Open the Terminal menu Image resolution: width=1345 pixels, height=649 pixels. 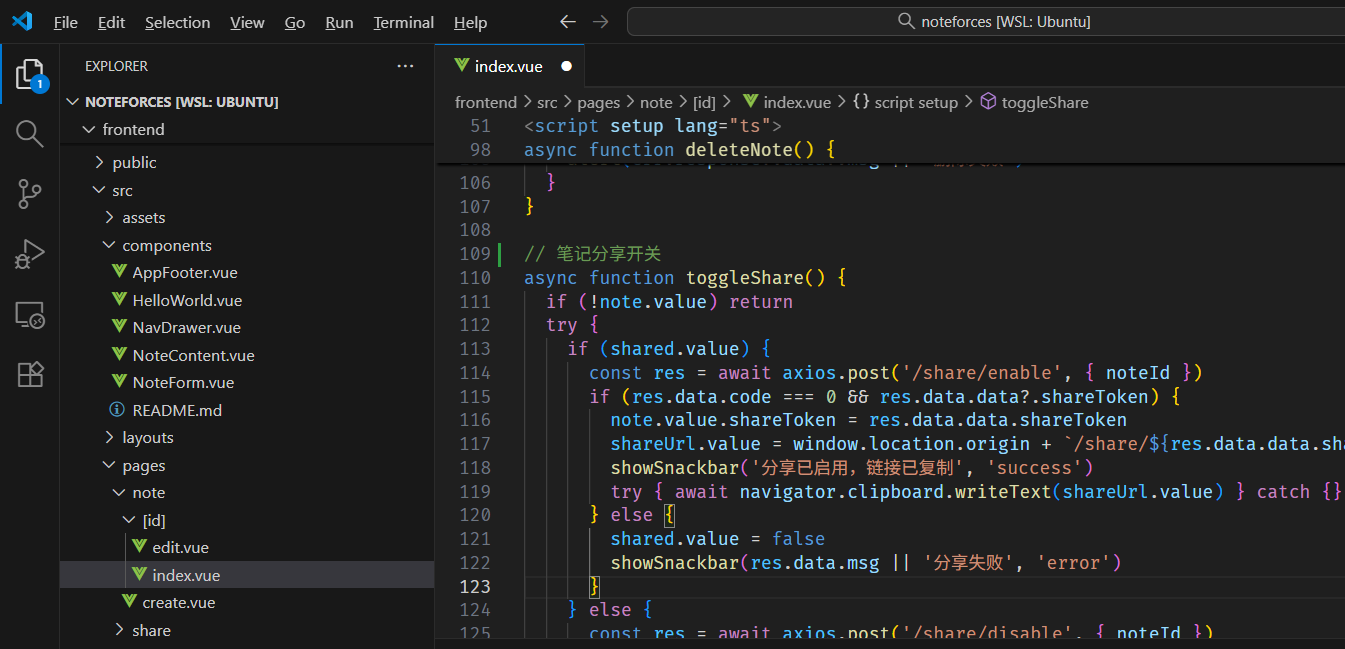[x=403, y=22]
